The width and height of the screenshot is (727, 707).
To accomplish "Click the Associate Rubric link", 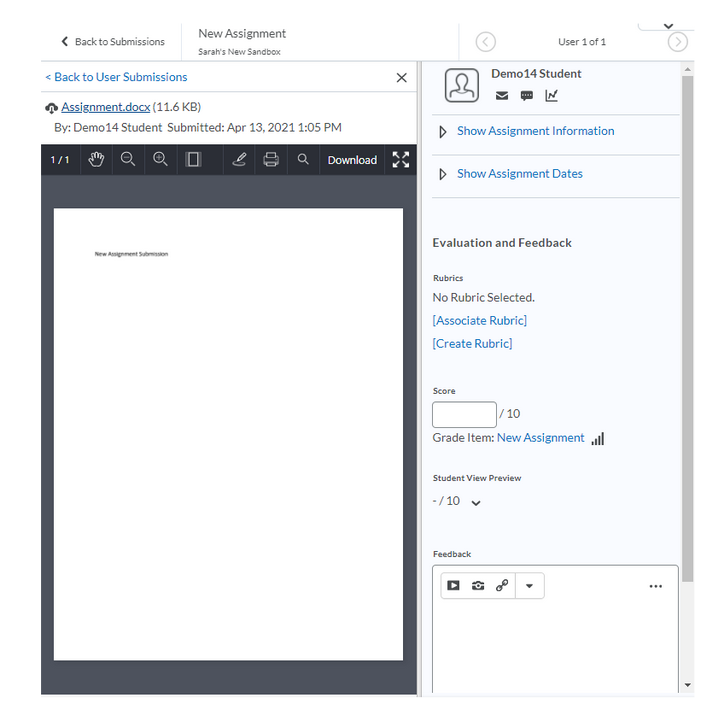I will pyautogui.click(x=480, y=321).
